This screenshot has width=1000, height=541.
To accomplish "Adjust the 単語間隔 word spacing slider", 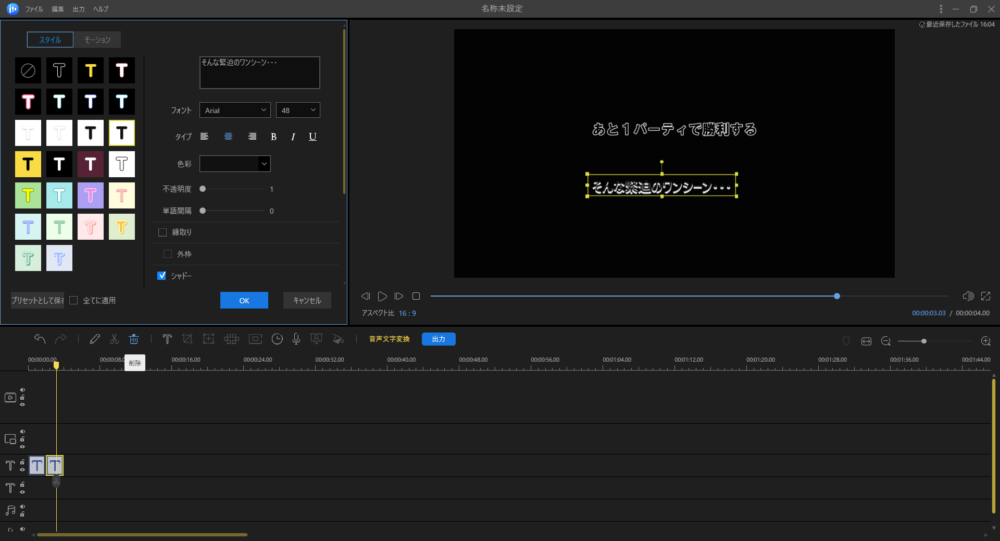I will coord(233,211).
